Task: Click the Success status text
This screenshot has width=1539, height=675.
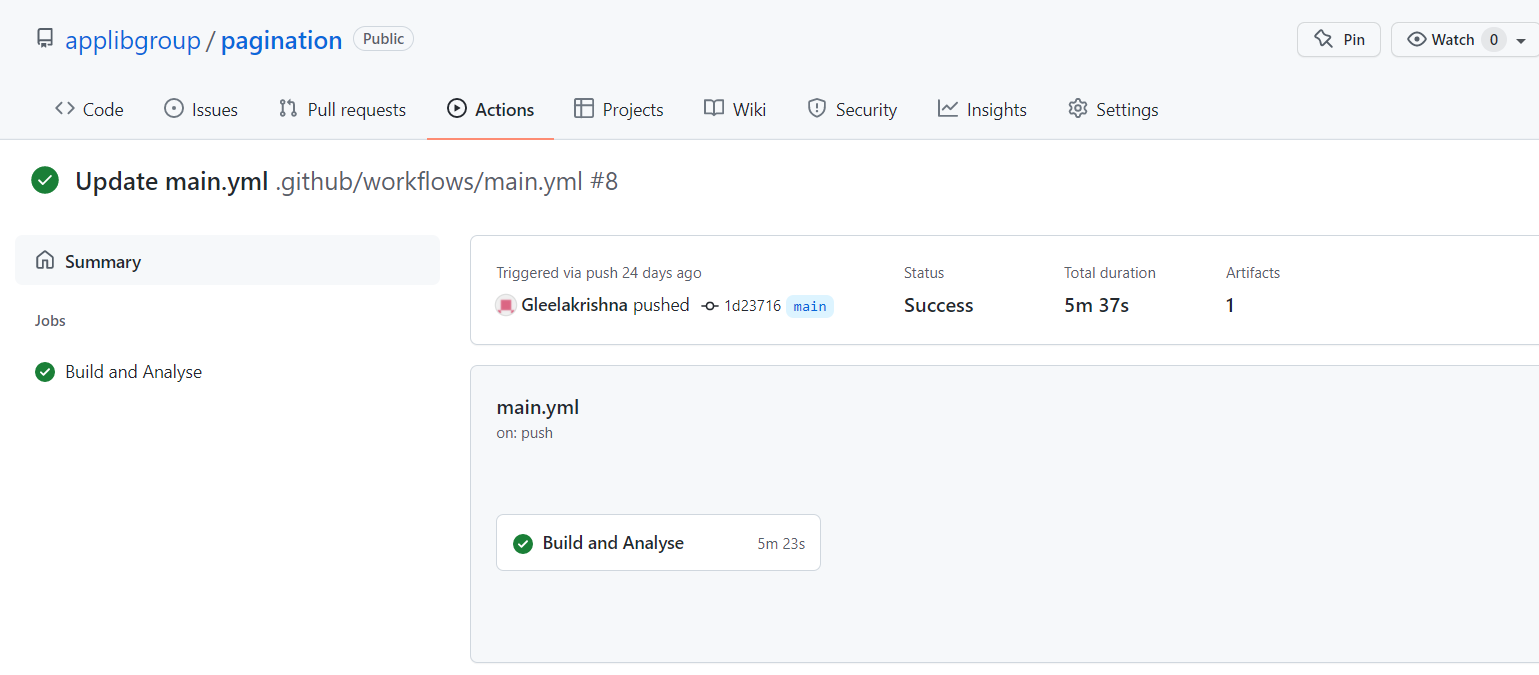Action: pos(938,305)
